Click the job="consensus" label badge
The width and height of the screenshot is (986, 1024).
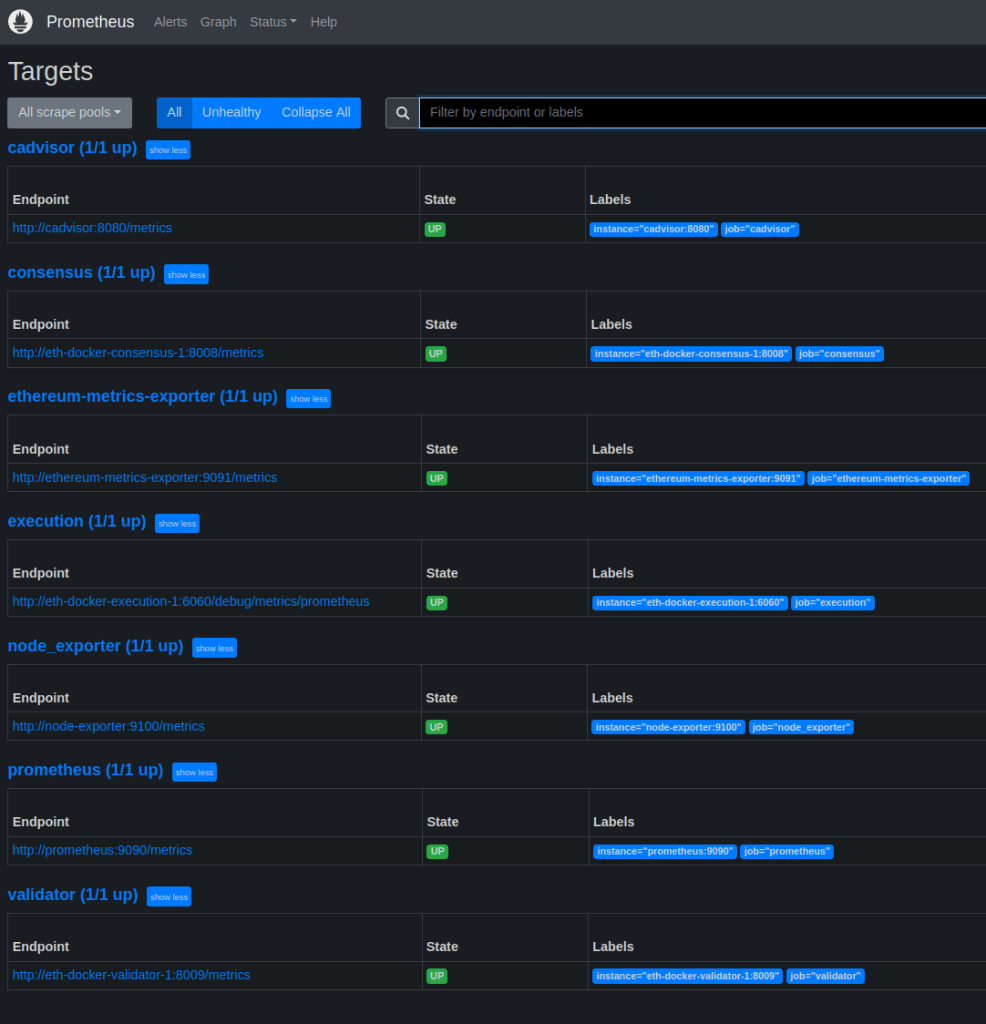[839, 354]
